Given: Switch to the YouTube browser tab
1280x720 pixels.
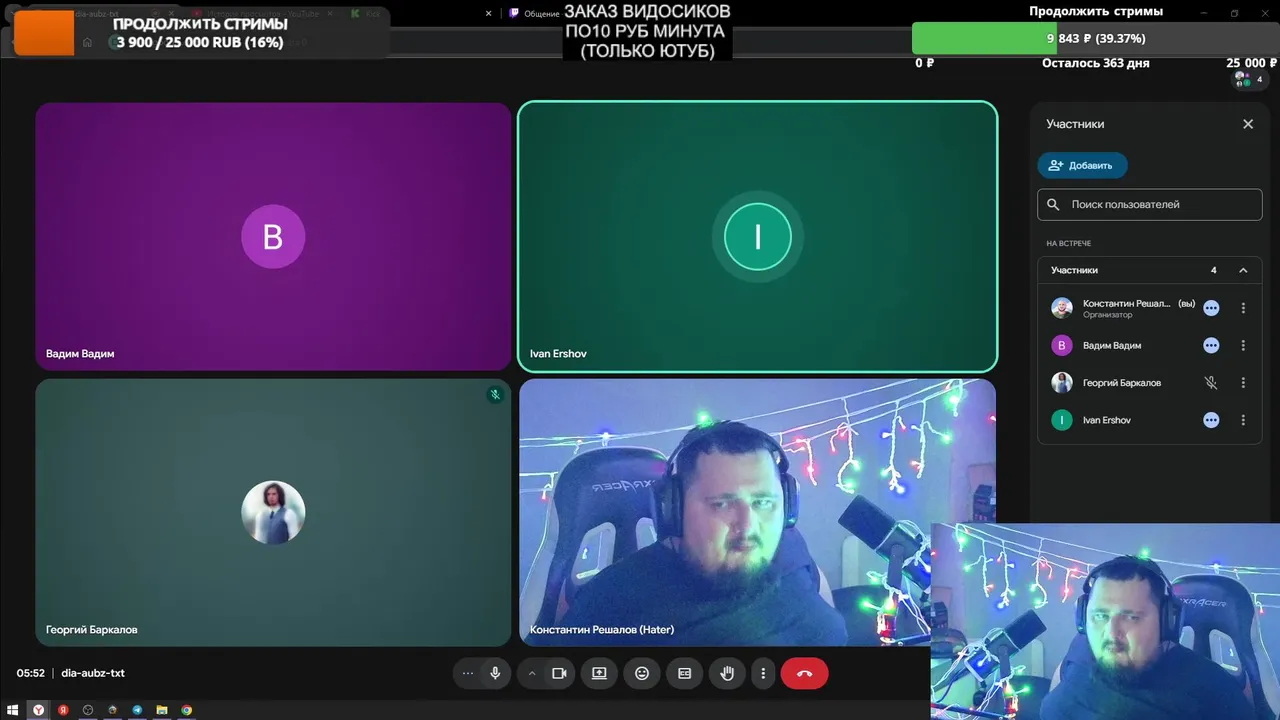Looking at the screenshot, I should pyautogui.click(x=265, y=14).
